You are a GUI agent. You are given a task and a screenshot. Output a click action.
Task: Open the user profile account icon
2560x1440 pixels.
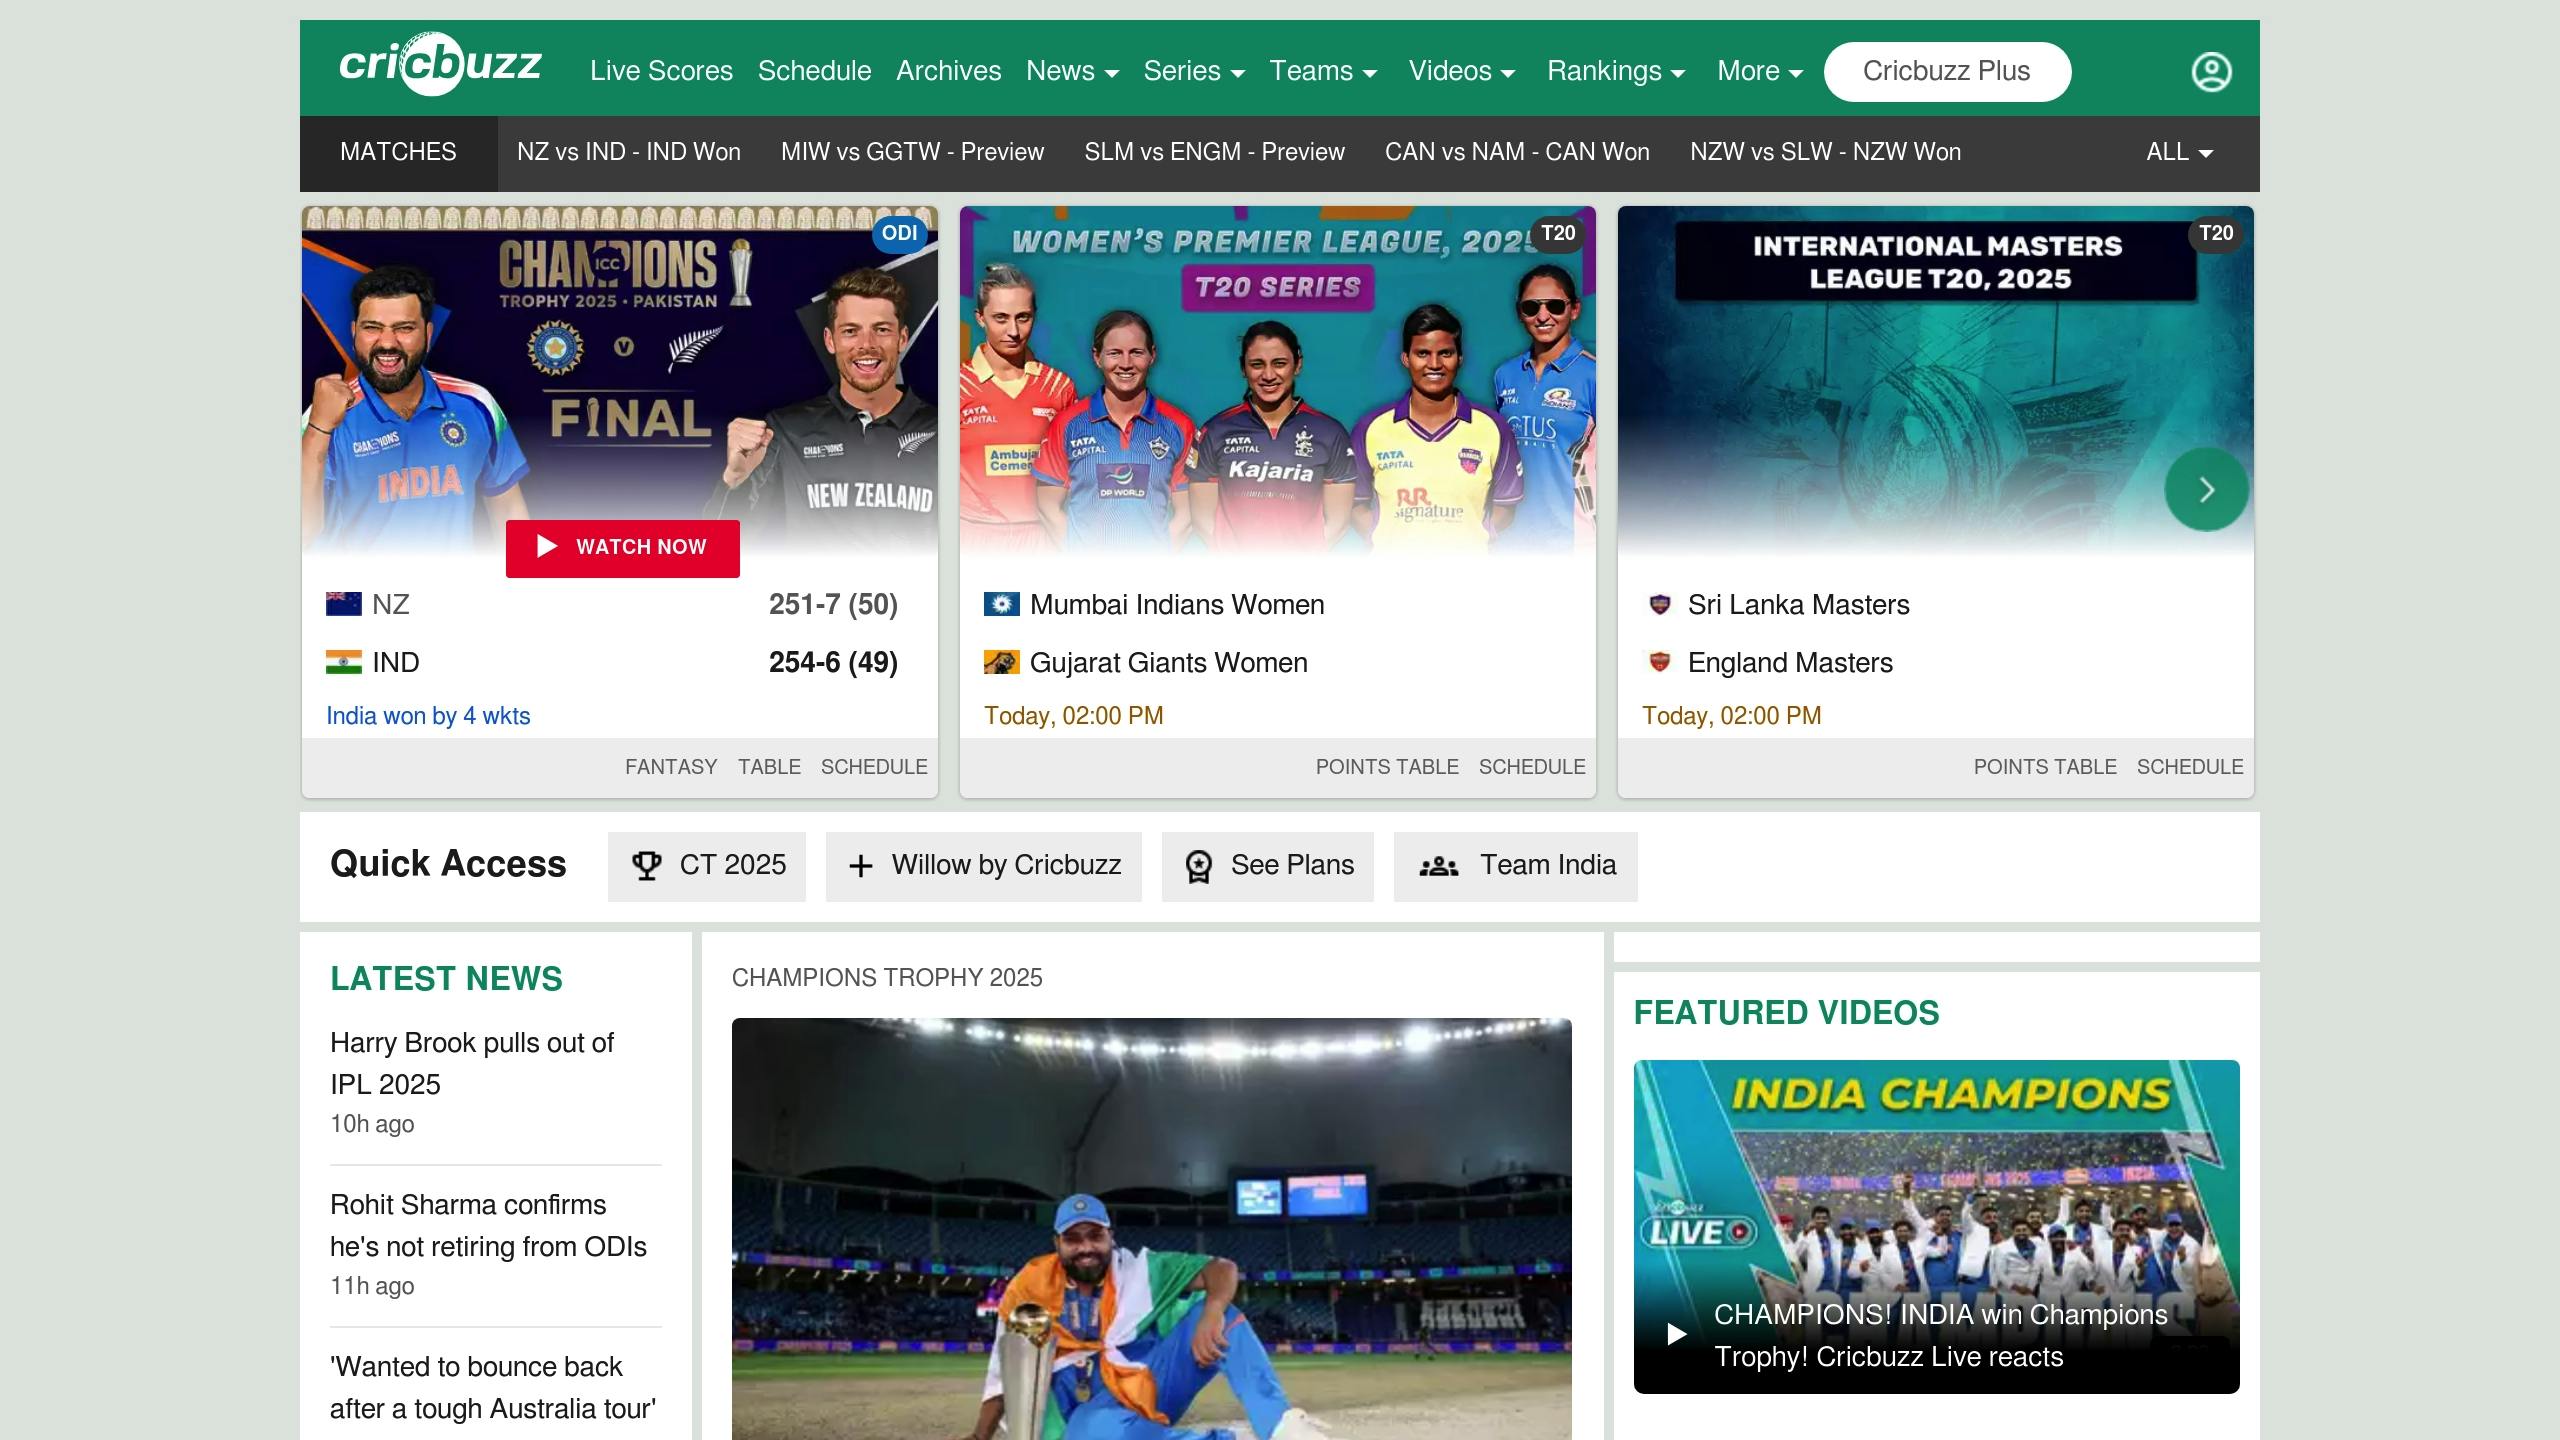(2211, 71)
